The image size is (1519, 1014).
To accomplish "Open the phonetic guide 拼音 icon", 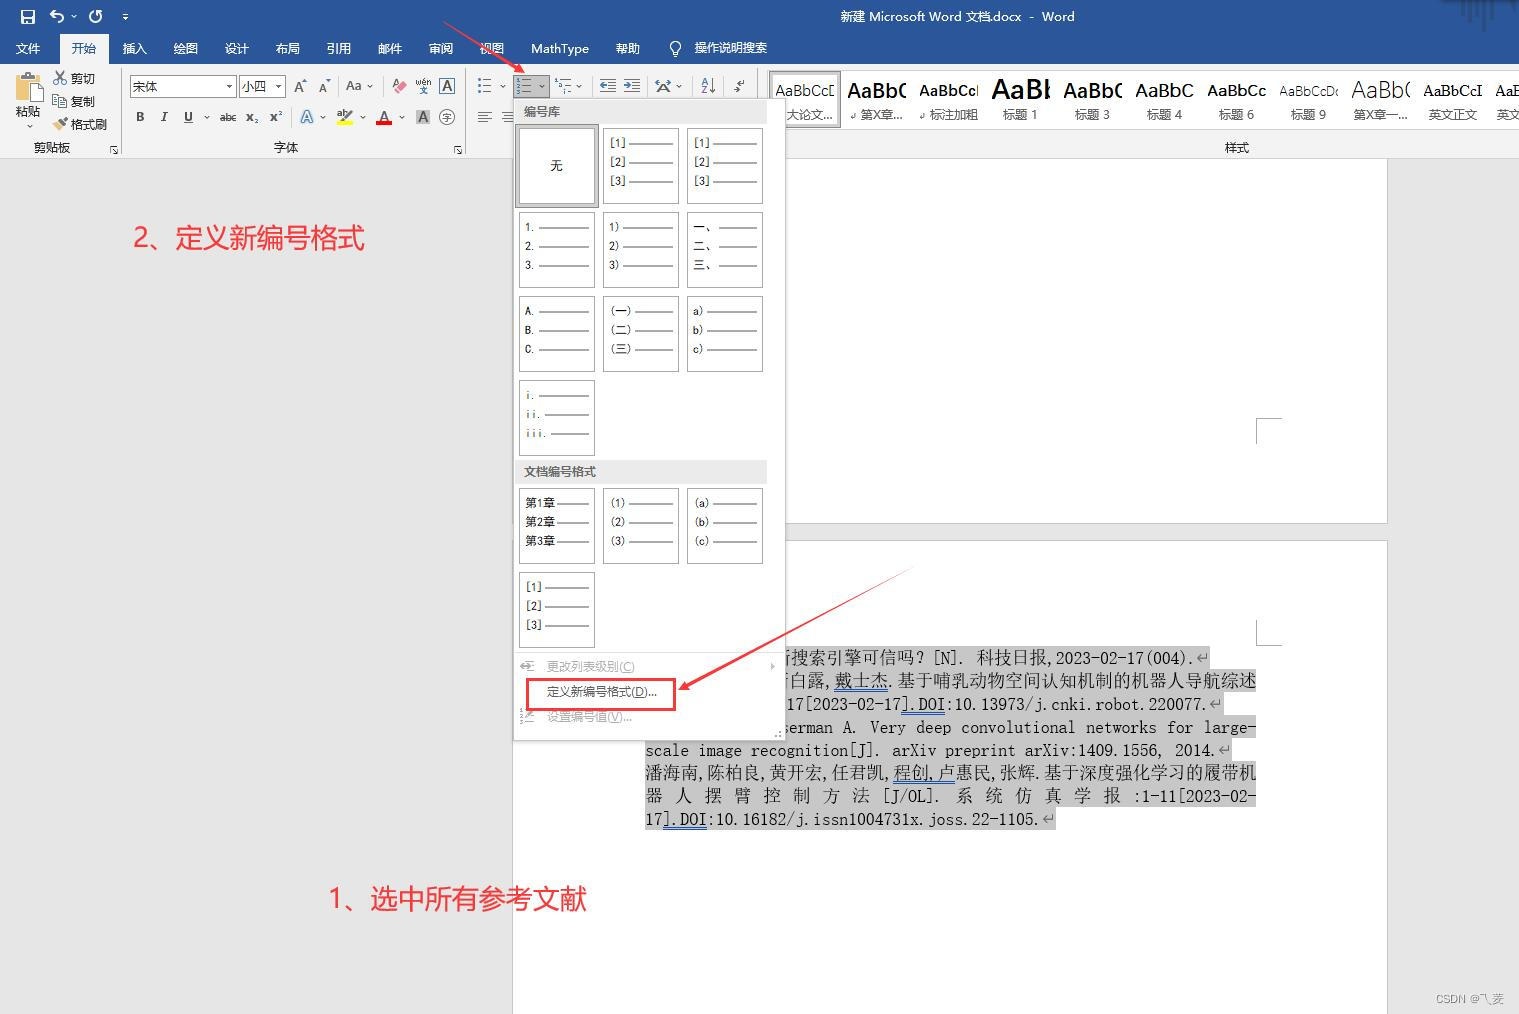I will coord(423,86).
